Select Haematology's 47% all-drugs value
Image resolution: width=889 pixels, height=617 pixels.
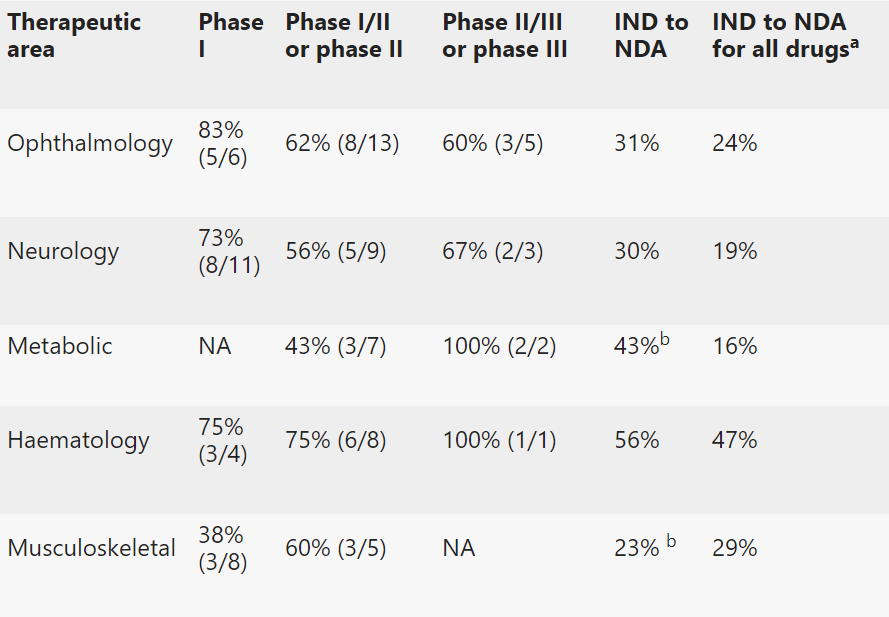734,440
